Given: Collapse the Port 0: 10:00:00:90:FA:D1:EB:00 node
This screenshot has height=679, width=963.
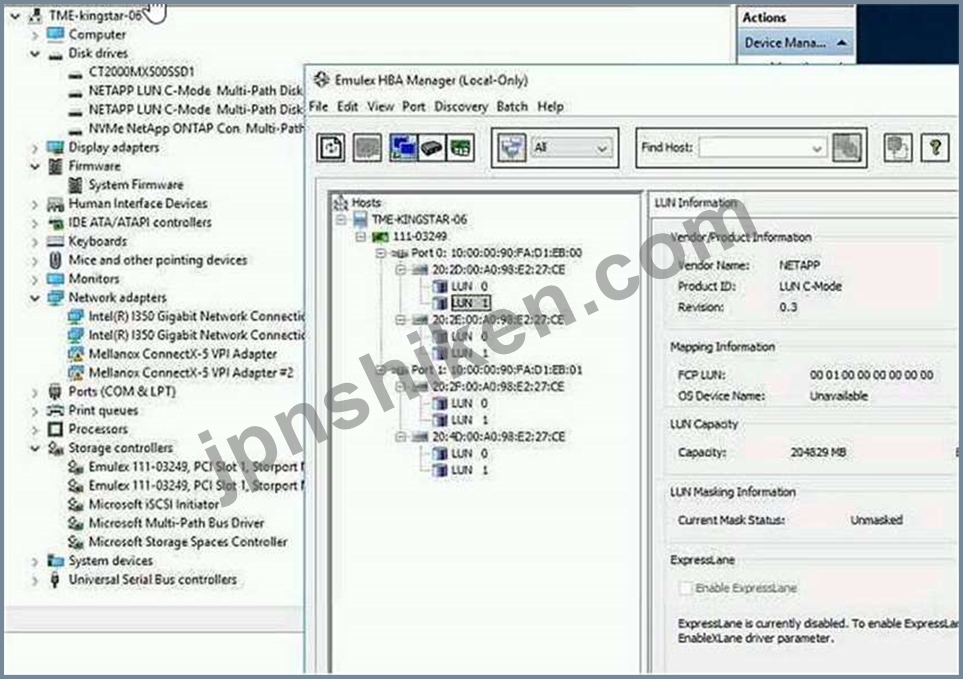Looking at the screenshot, I should coord(381,253).
